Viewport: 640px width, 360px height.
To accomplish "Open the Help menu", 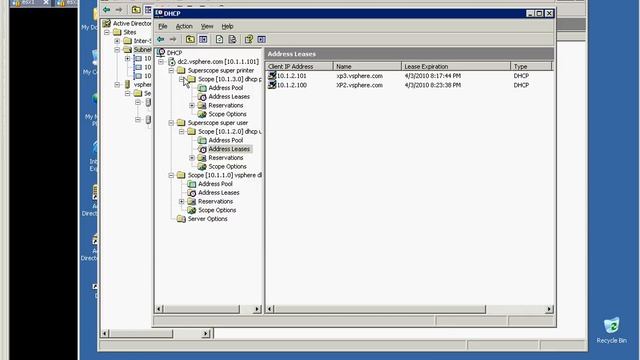I will (x=227, y=26).
